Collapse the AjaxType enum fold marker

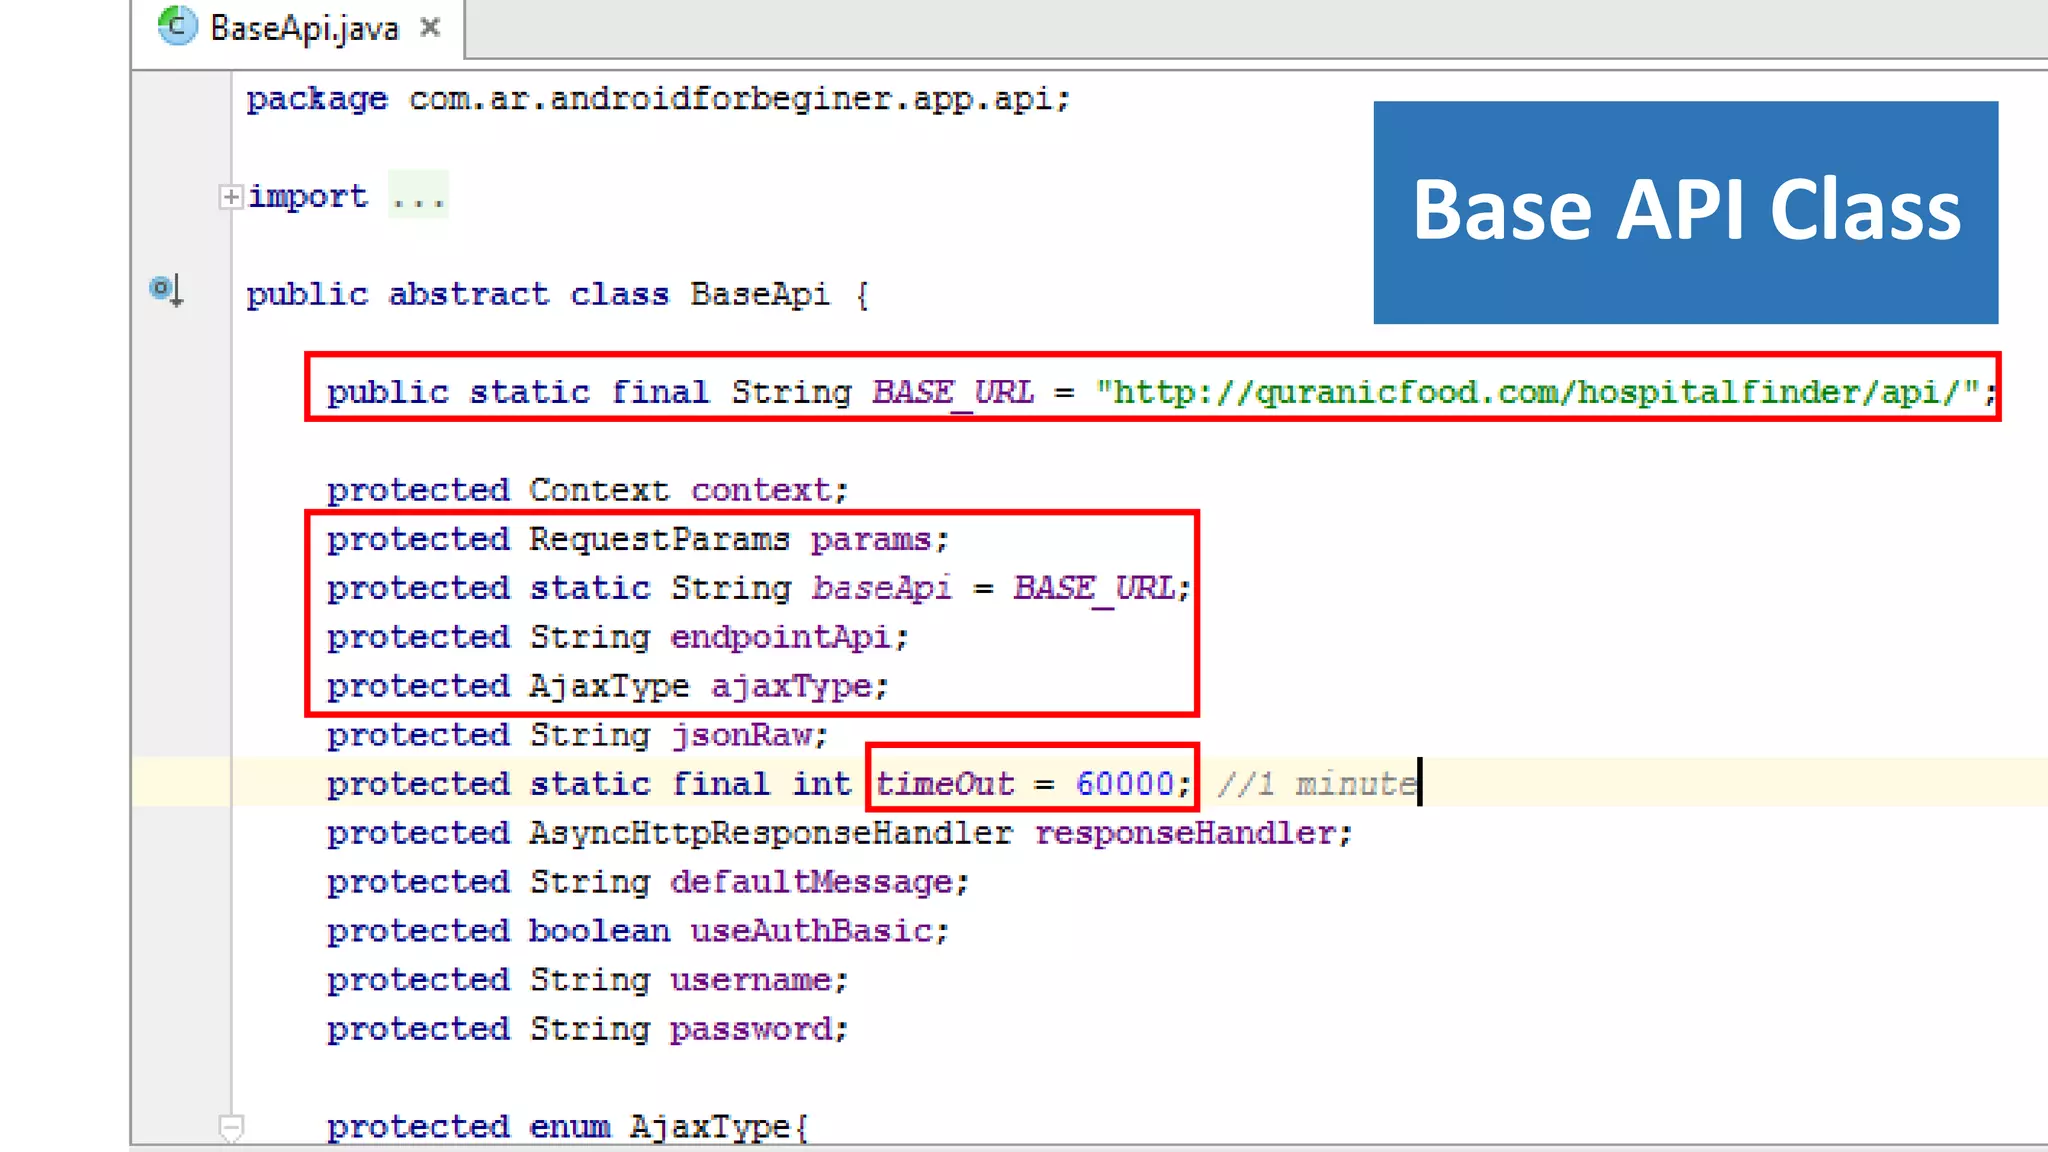pos(231,1128)
